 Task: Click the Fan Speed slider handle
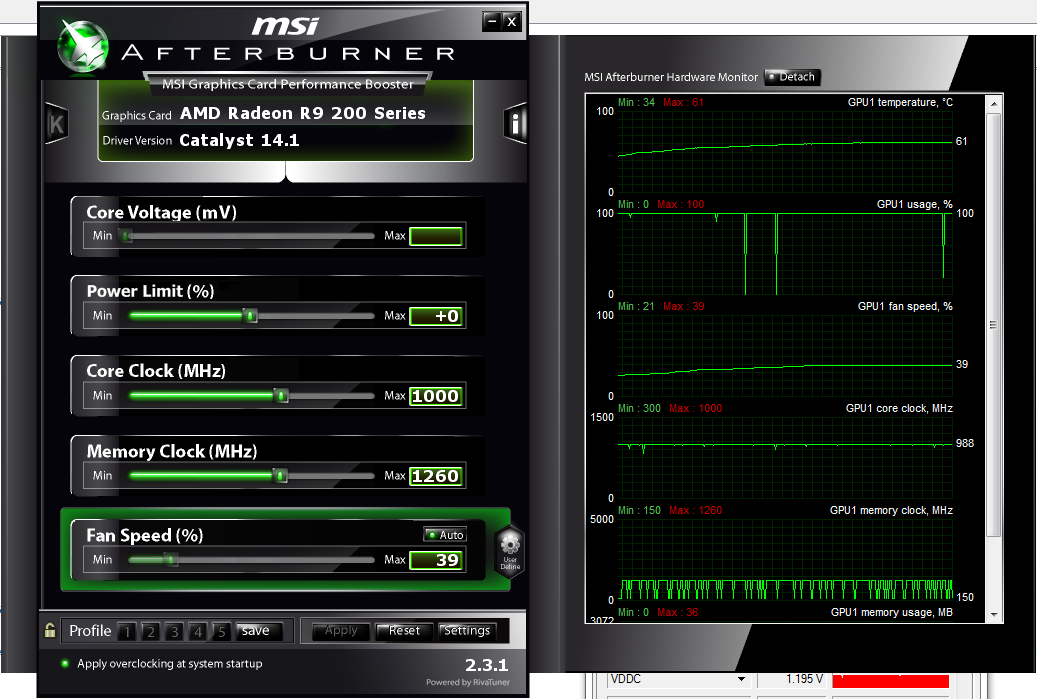click(x=171, y=560)
